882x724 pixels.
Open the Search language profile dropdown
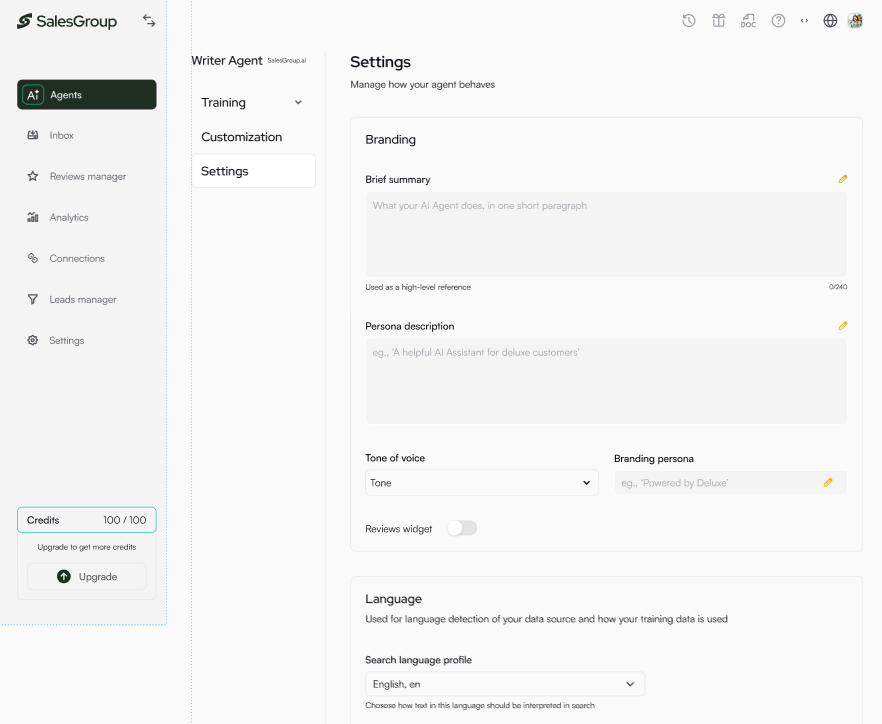(x=504, y=683)
